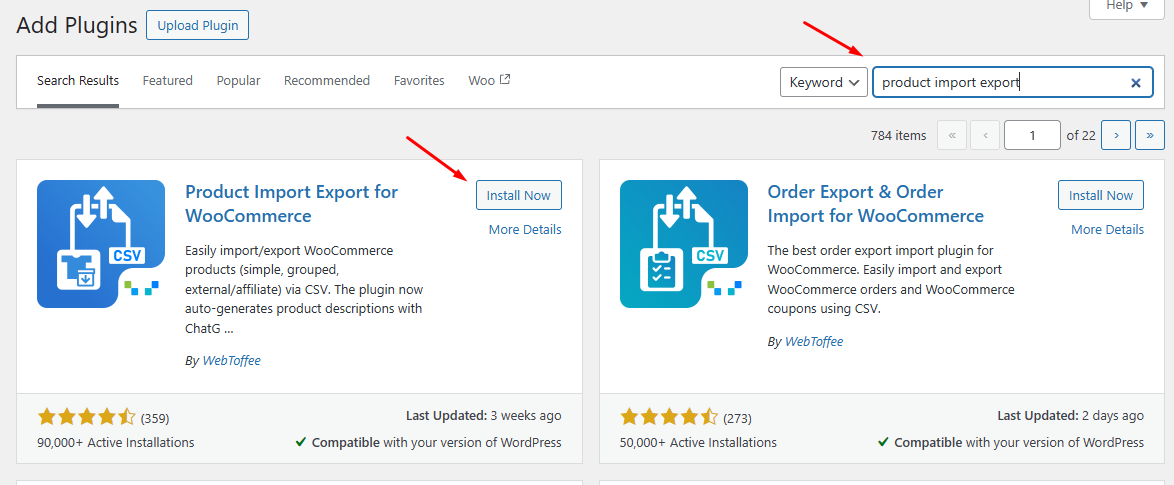The width and height of the screenshot is (1174, 485).
Task: Go to the next results page
Action: coord(1116,135)
